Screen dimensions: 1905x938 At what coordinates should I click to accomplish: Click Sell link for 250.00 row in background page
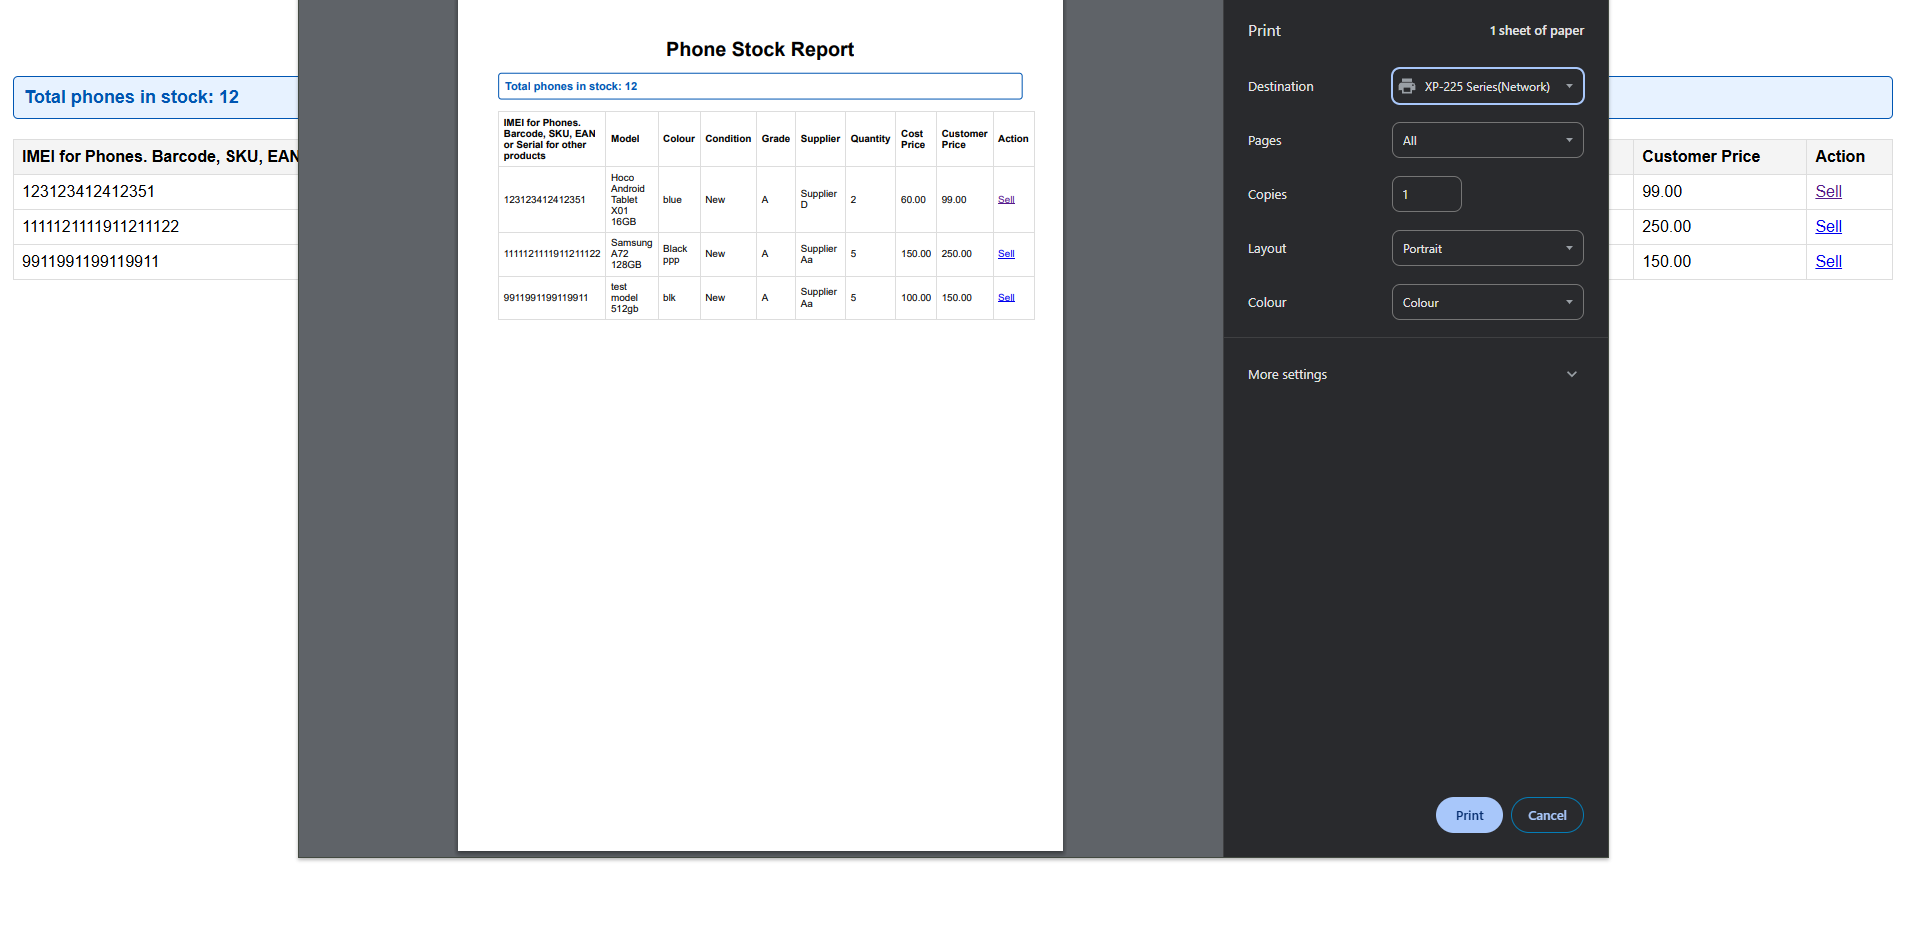pos(1828,226)
